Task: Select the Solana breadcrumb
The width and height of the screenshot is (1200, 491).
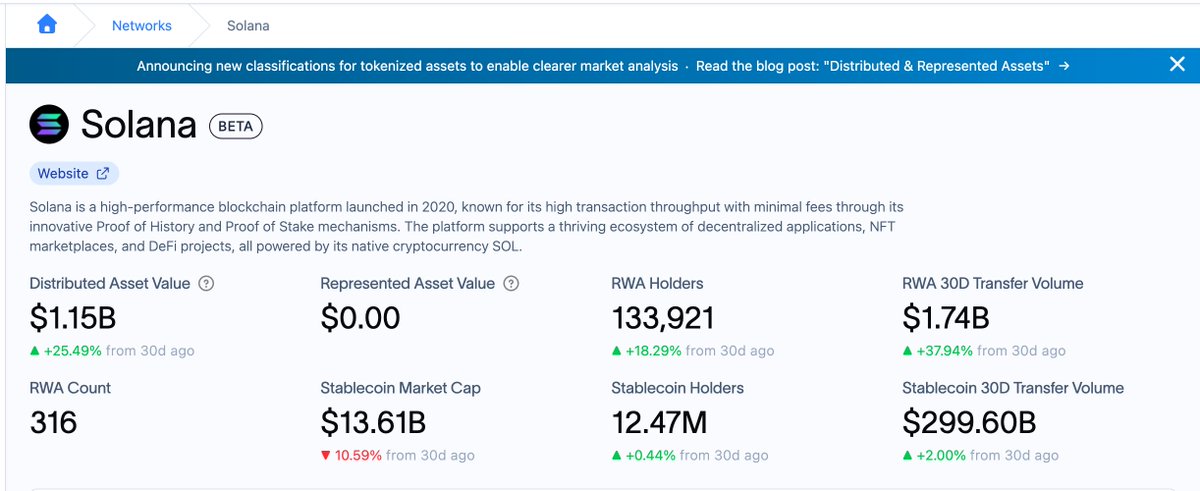Action: pos(248,25)
